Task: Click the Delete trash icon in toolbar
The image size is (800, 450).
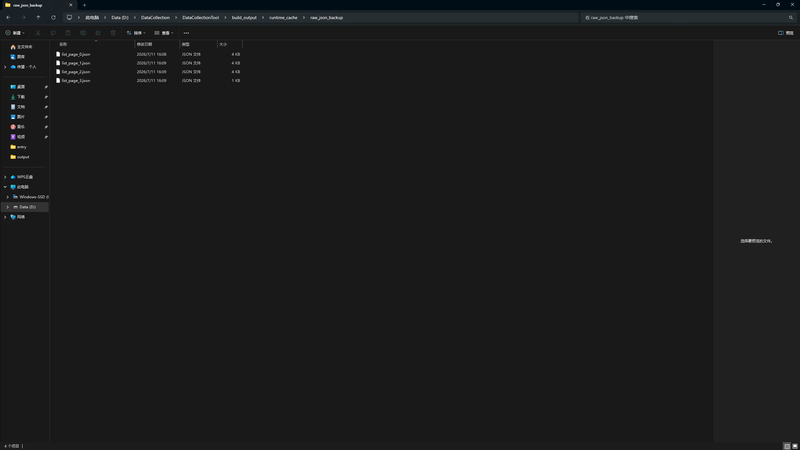Action: [113, 33]
